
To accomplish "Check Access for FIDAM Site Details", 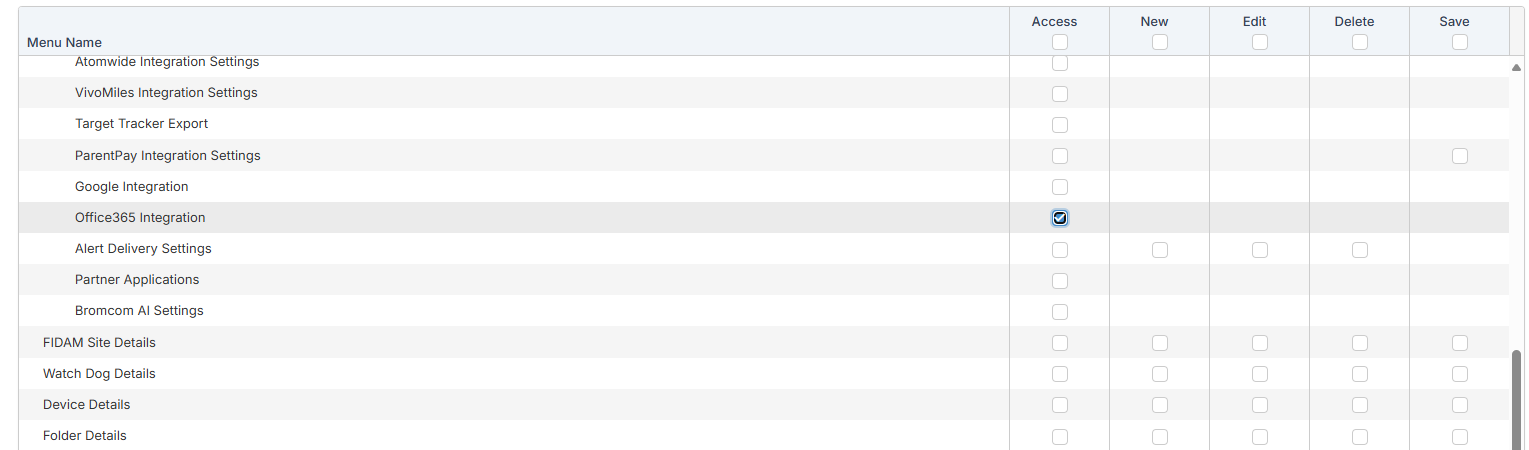I will coord(1060,343).
